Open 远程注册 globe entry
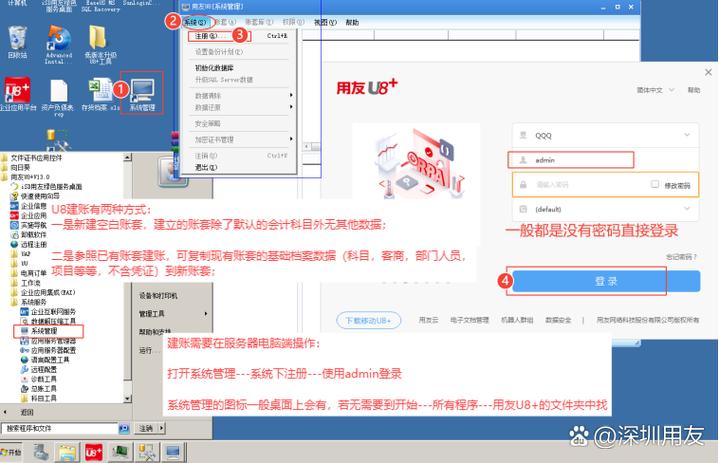 29,244
